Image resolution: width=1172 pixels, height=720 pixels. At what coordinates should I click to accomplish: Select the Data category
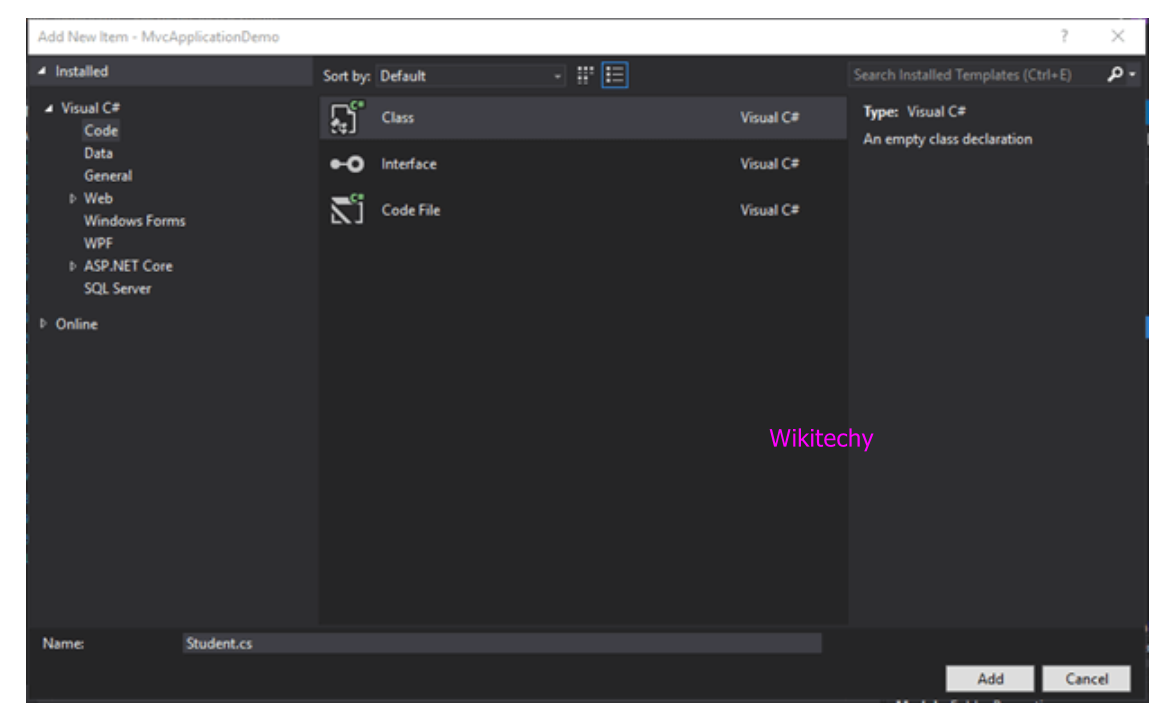[99, 153]
